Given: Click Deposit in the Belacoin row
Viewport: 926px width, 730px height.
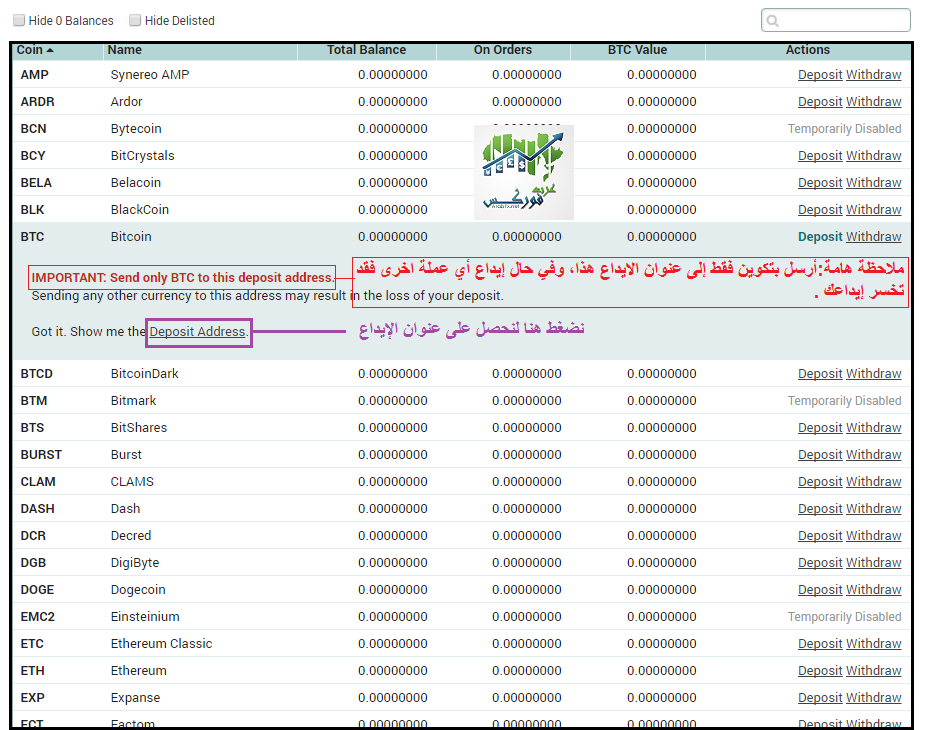Looking at the screenshot, I should click(820, 183).
